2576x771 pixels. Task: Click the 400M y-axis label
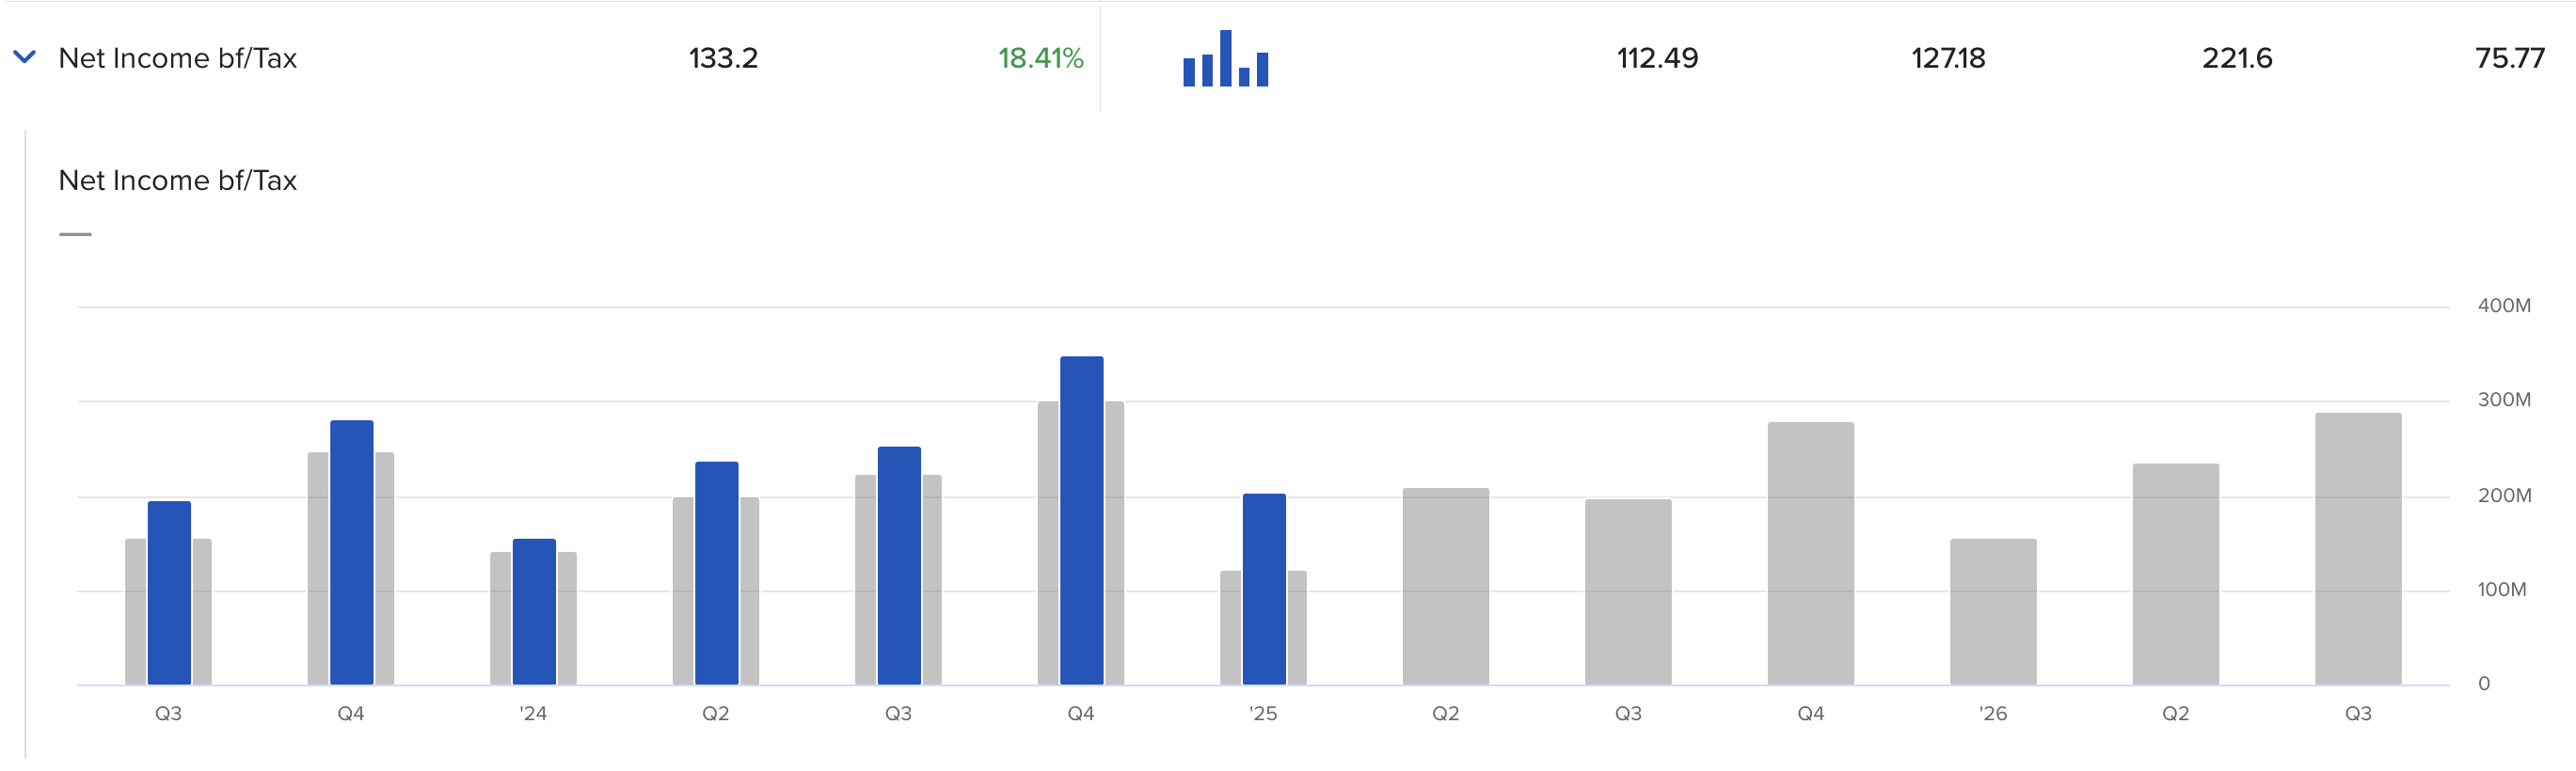coord(2503,305)
